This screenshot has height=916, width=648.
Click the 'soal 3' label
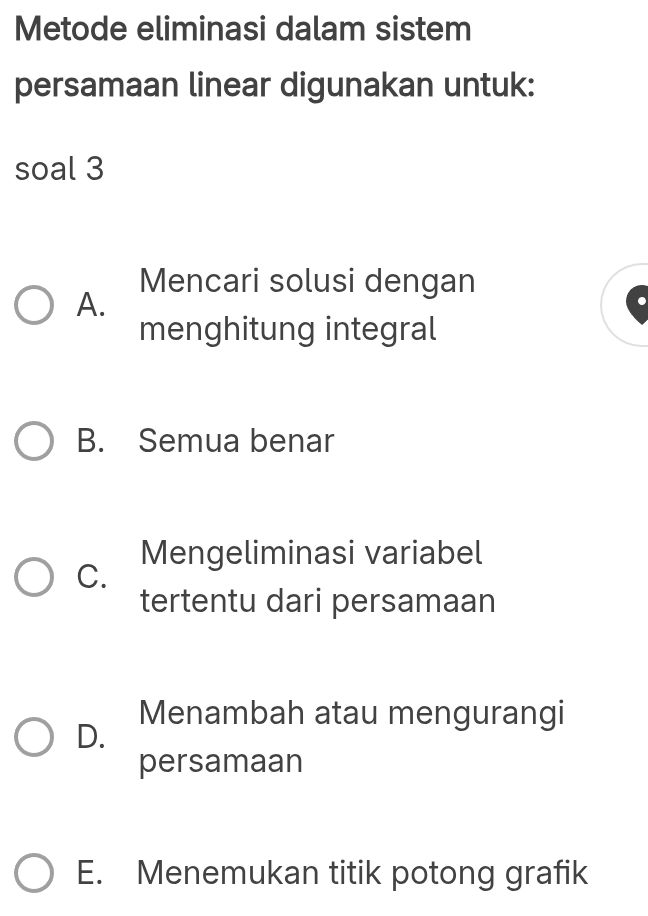60,169
